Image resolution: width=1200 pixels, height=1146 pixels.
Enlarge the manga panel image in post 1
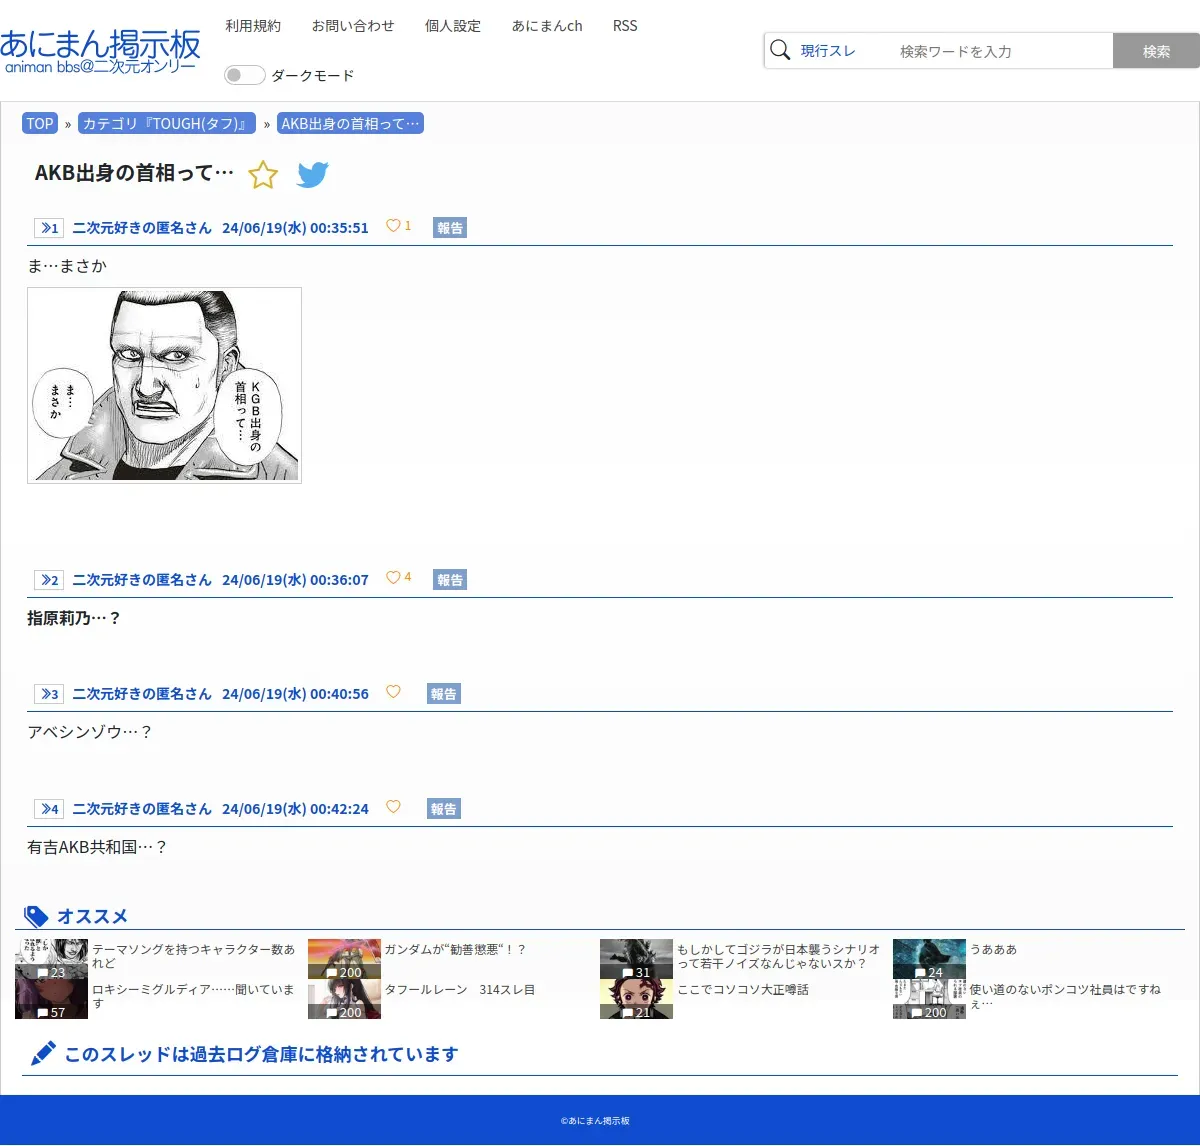pyautogui.click(x=164, y=385)
